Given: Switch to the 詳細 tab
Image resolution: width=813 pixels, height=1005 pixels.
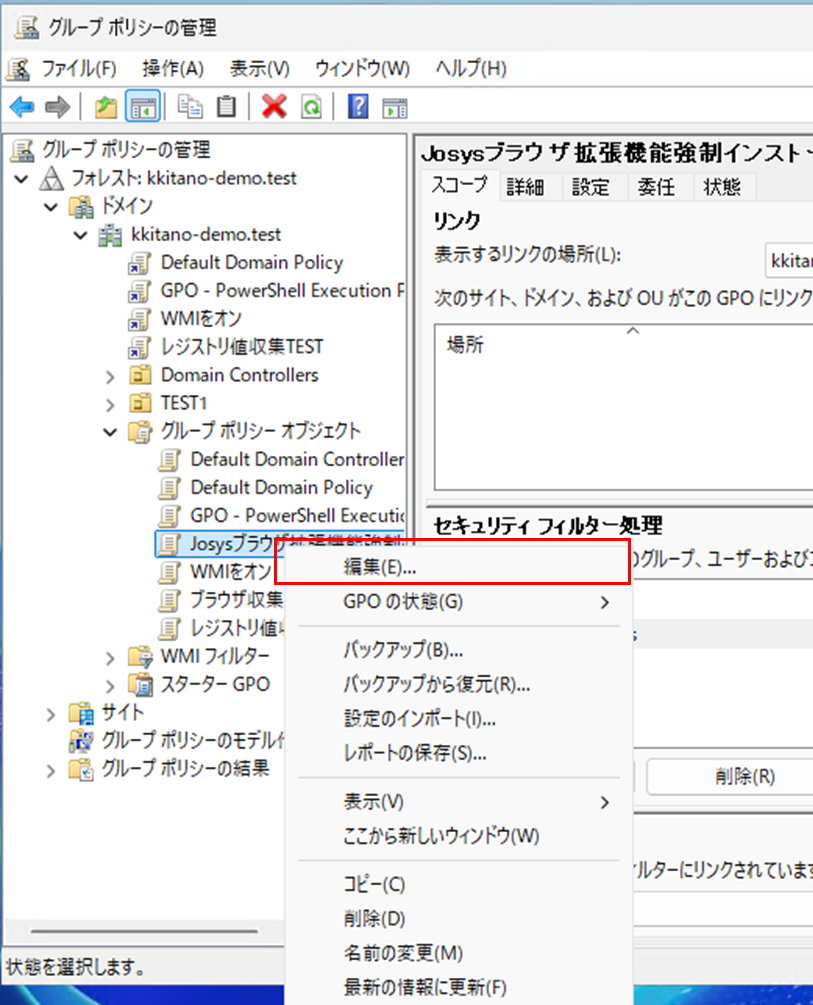Looking at the screenshot, I should pyautogui.click(x=525, y=186).
